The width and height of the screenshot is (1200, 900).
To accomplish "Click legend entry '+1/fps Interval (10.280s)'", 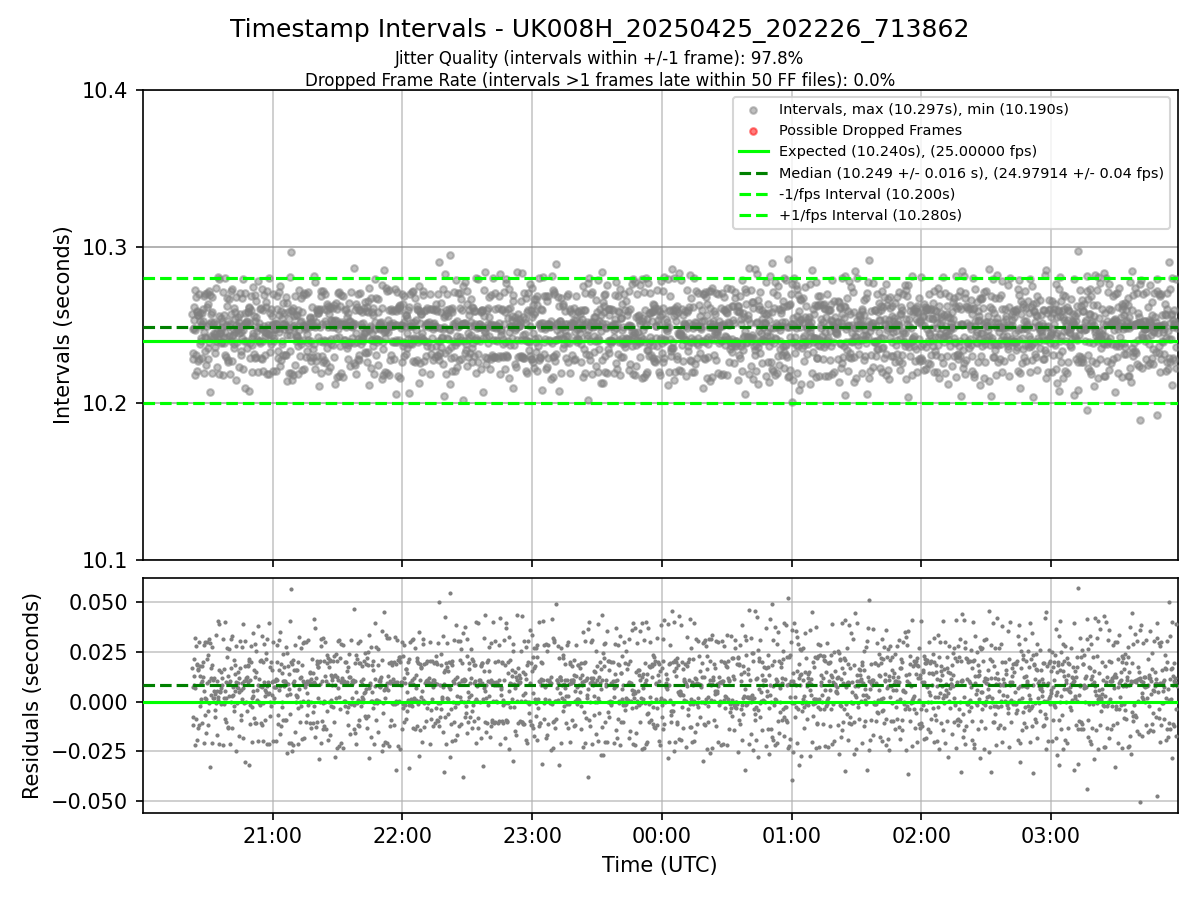I will pos(870,215).
